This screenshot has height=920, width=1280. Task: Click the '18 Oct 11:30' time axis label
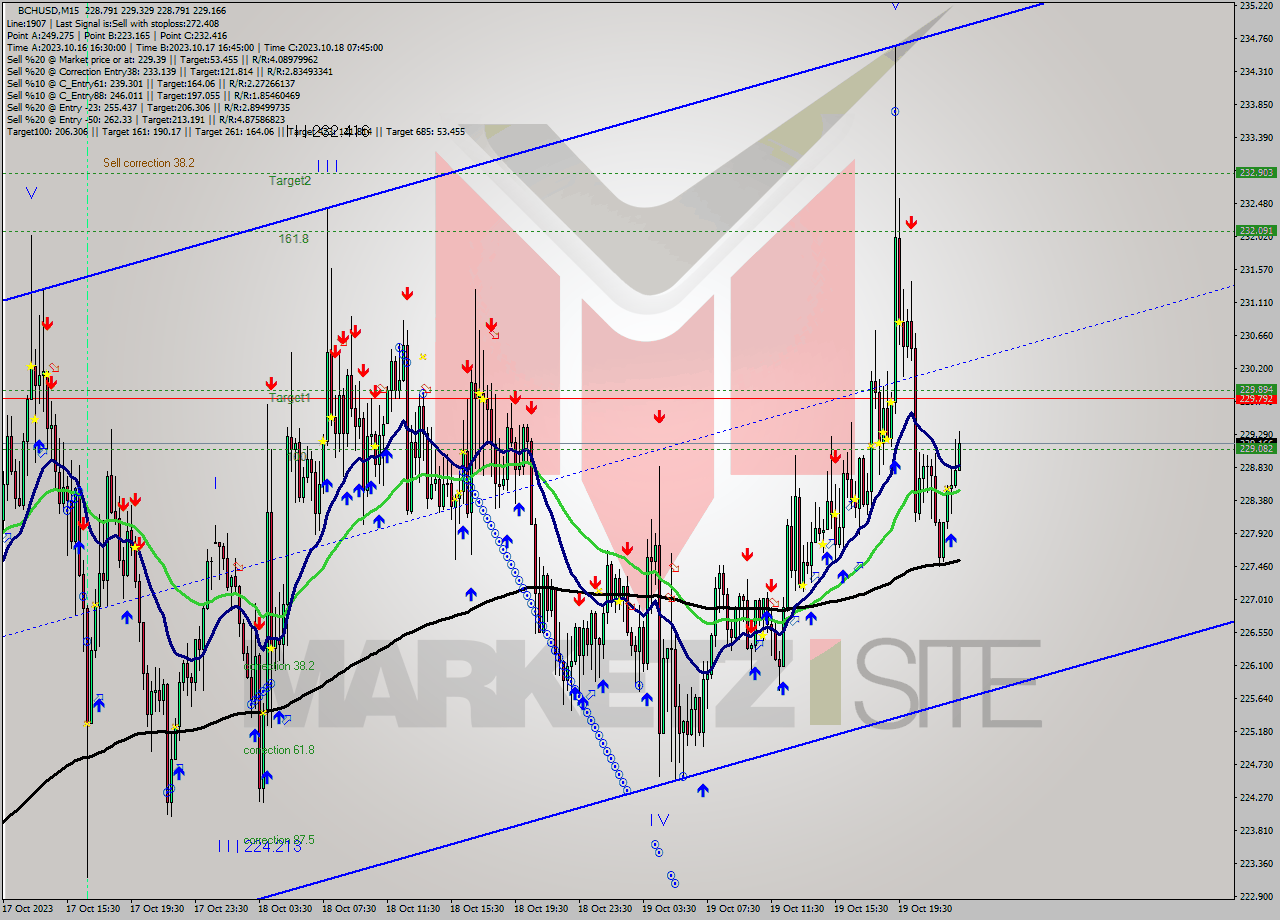point(413,909)
